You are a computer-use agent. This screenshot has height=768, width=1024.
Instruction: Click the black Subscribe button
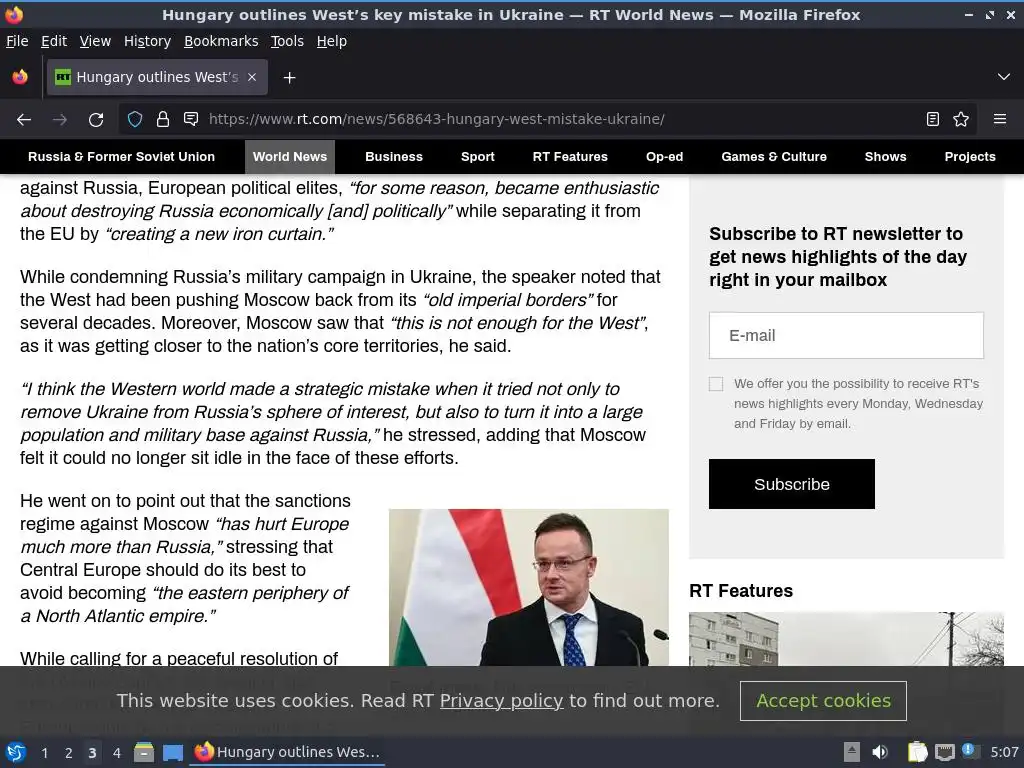point(792,484)
